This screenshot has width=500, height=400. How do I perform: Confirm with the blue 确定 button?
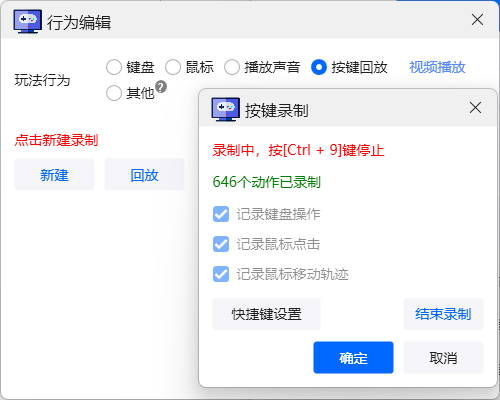353,357
